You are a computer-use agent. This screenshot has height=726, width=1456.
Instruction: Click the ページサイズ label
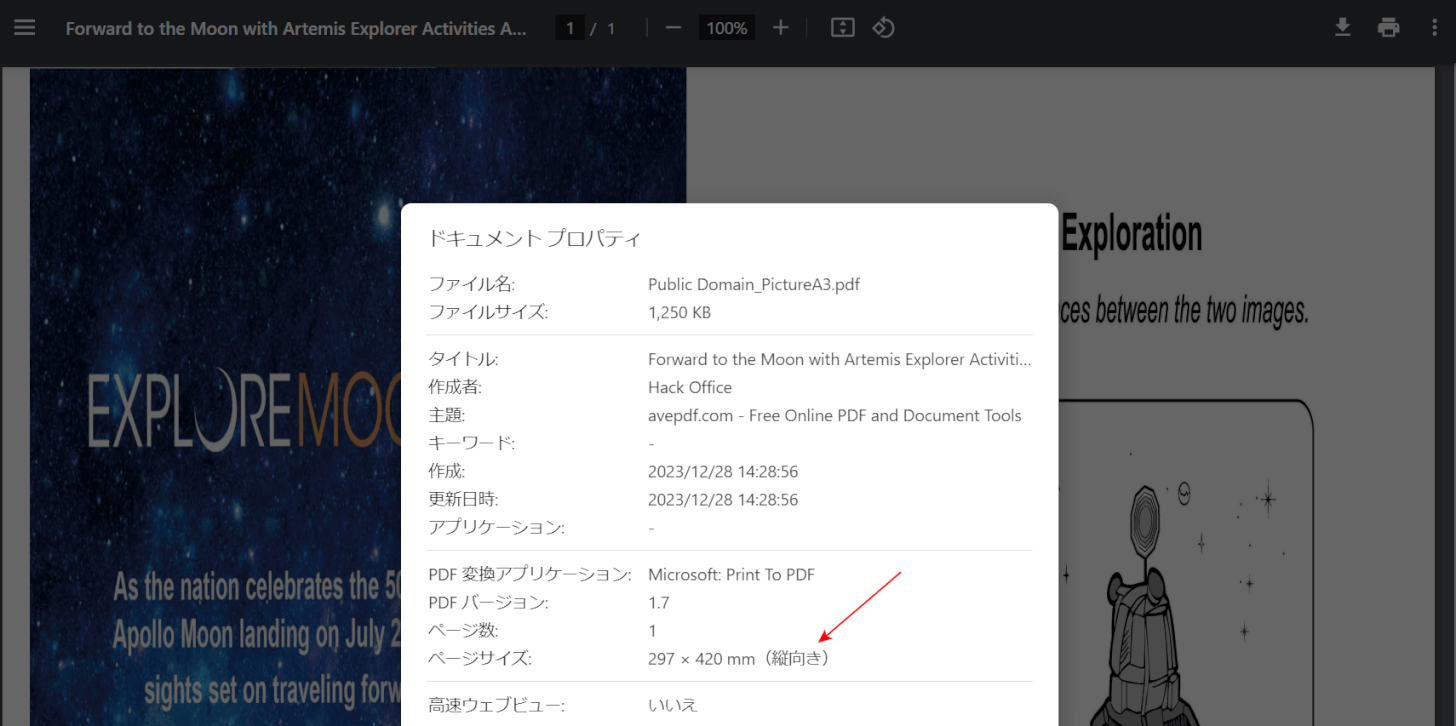(480, 658)
